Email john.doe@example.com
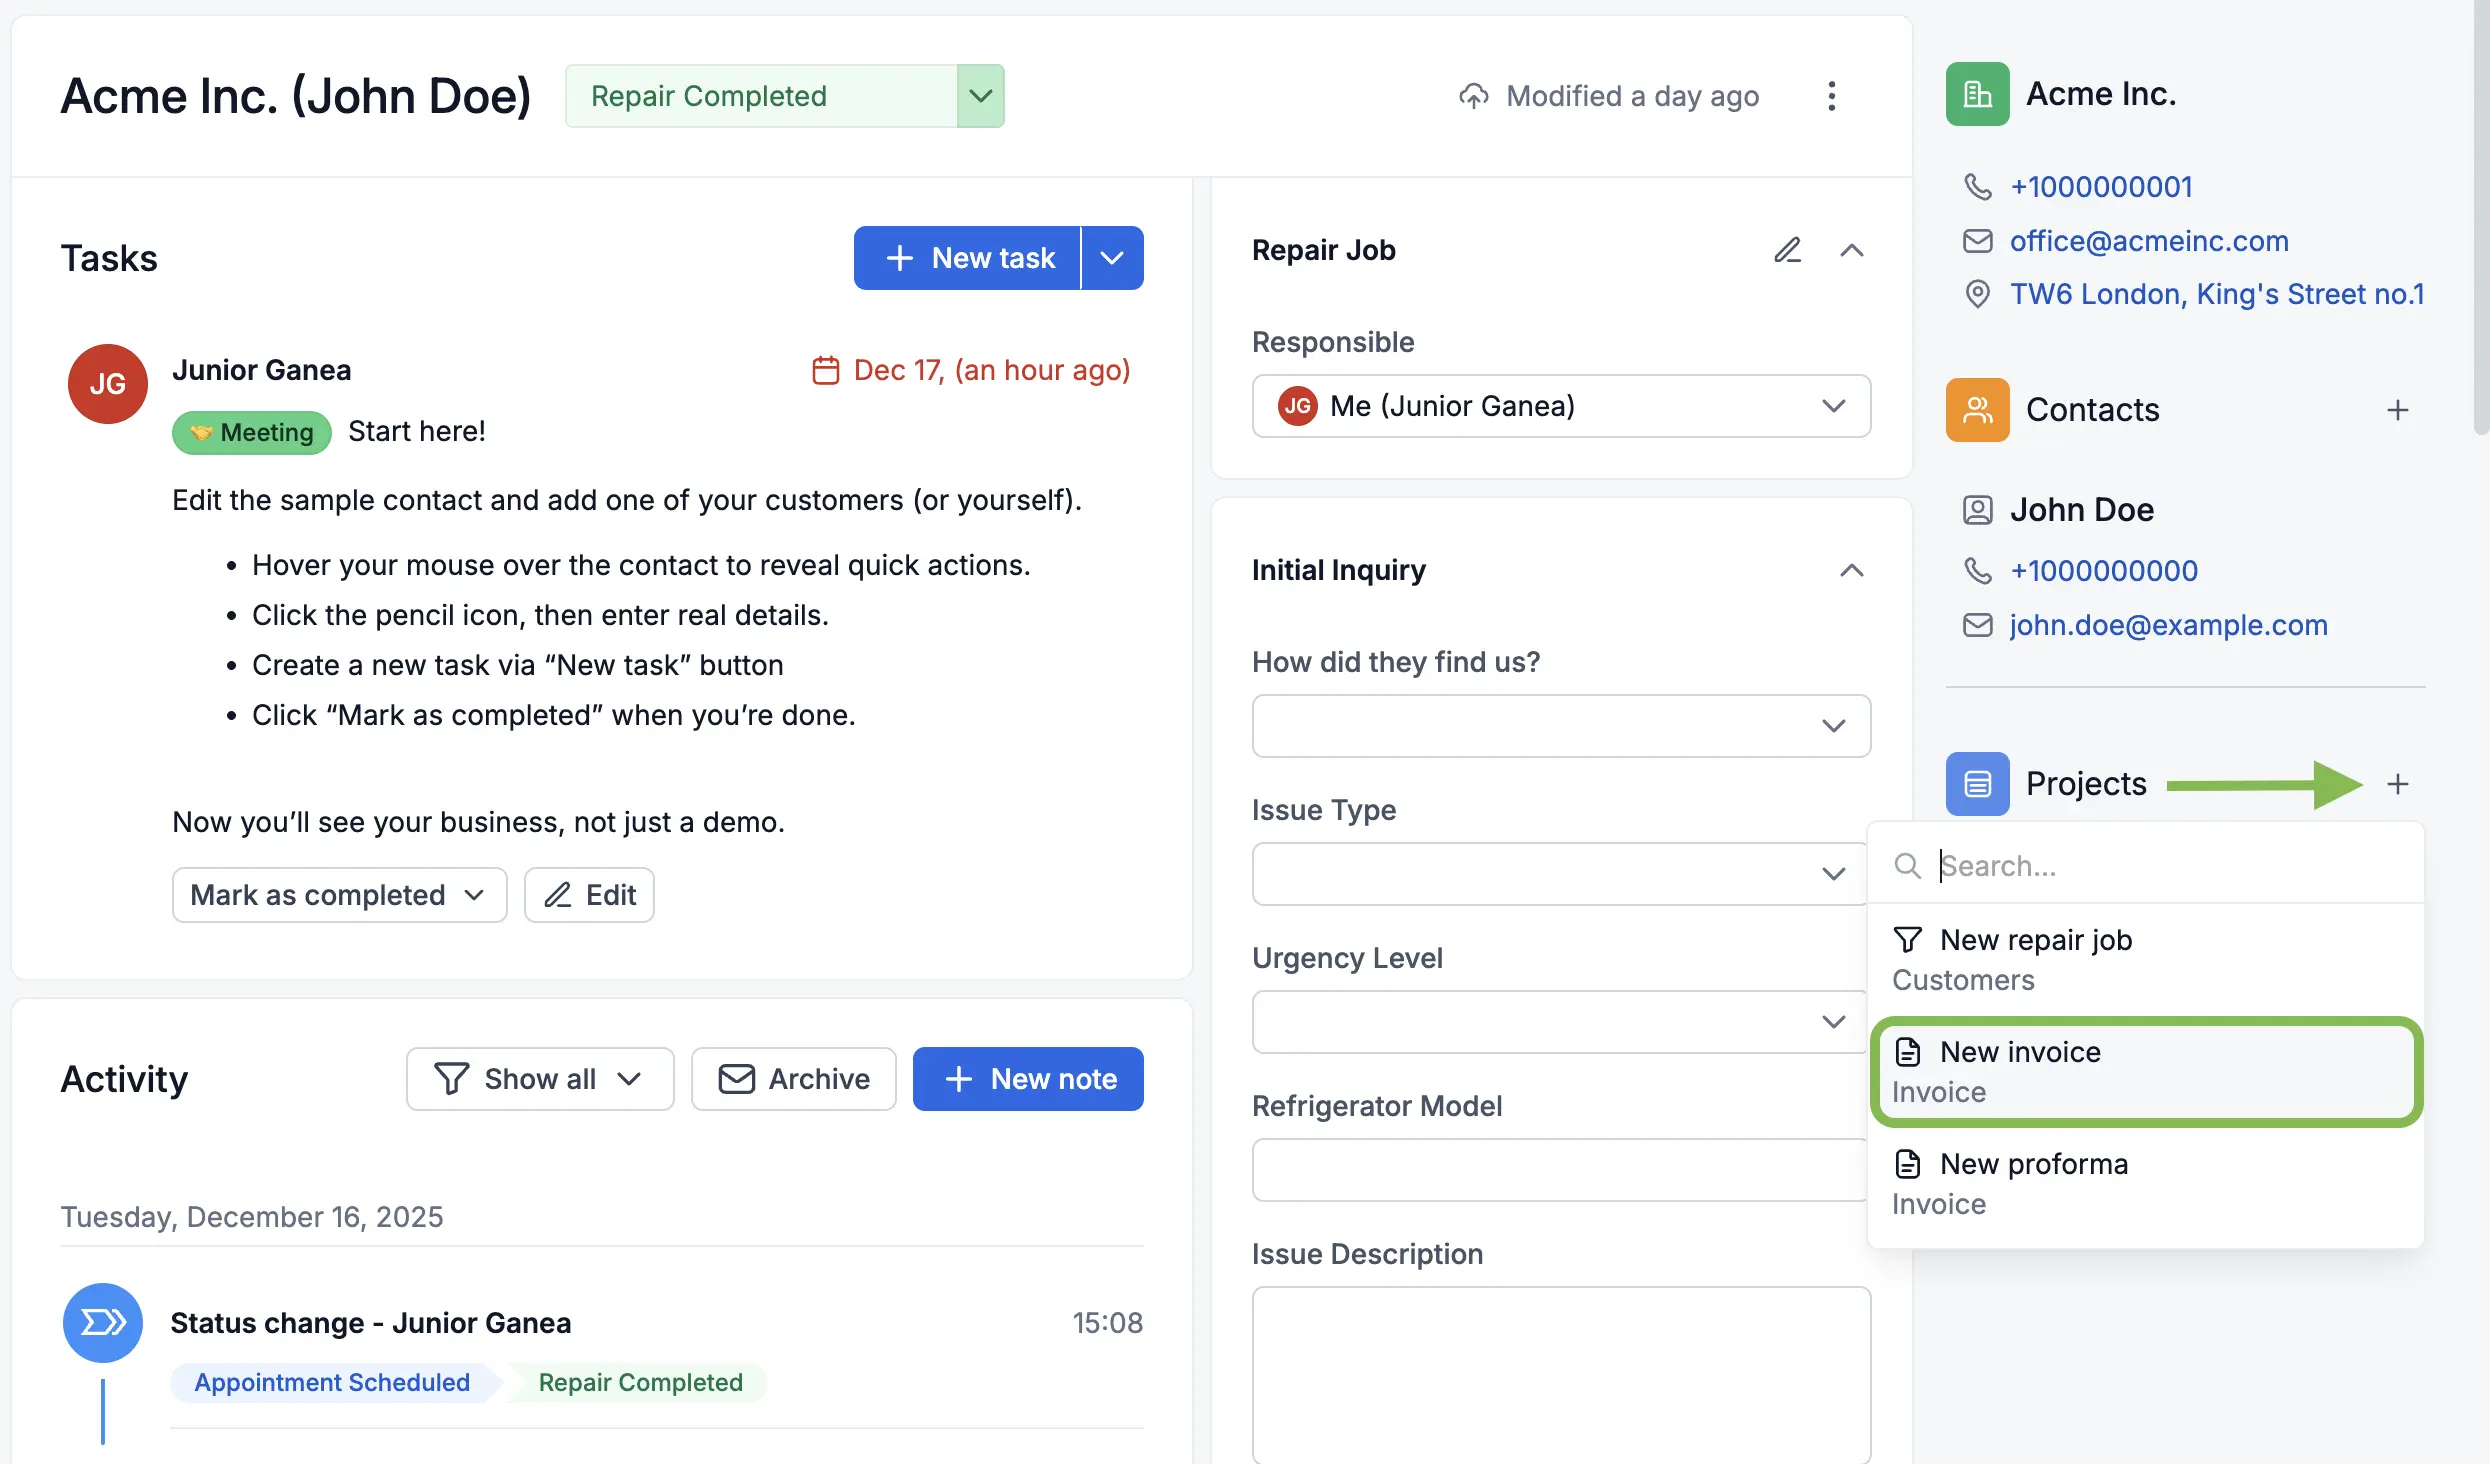Viewport: 2490px width, 1464px height. [2169, 625]
